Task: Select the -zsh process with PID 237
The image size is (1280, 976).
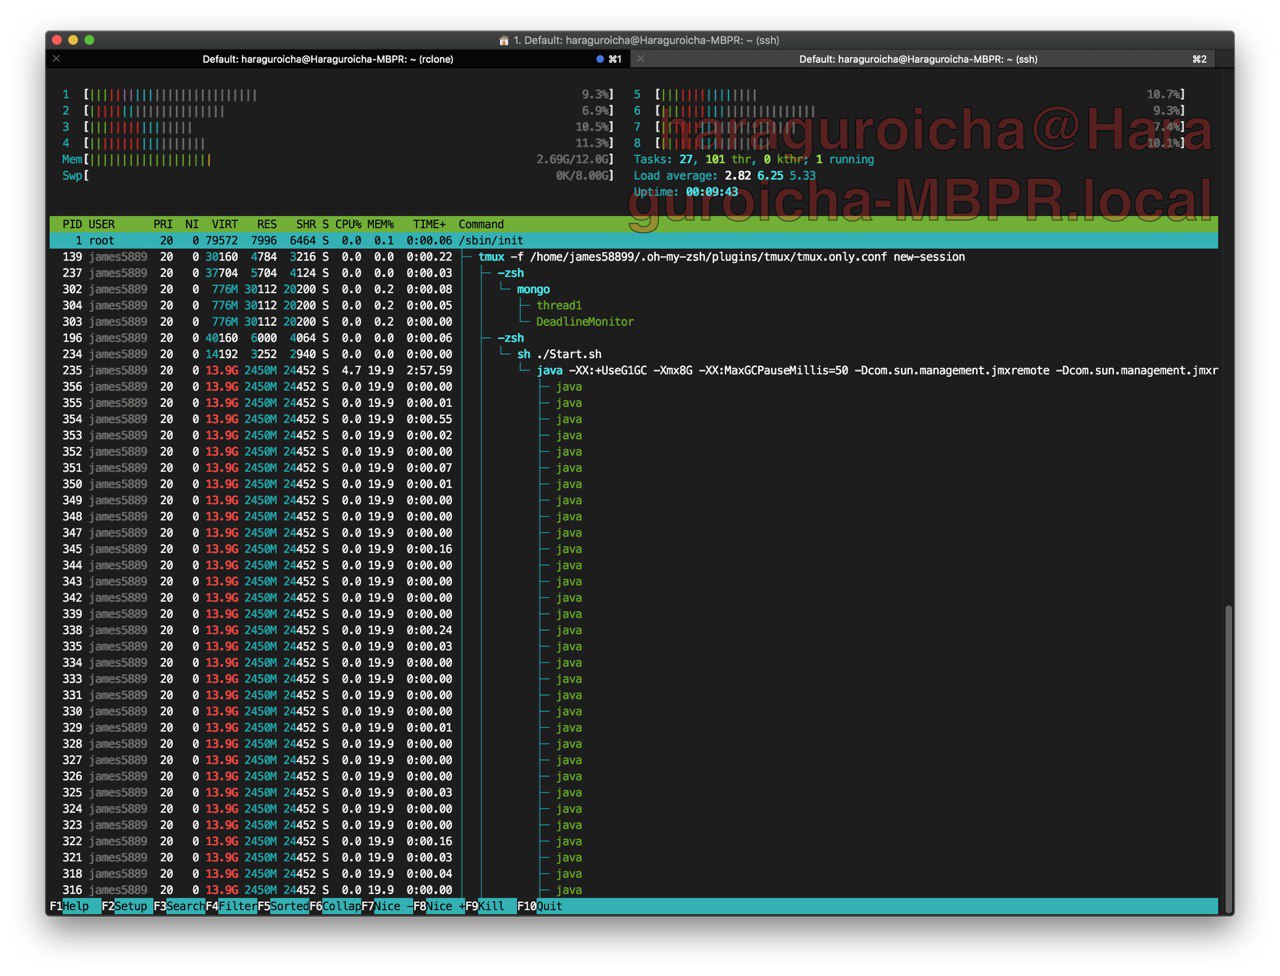Action: coord(634,273)
